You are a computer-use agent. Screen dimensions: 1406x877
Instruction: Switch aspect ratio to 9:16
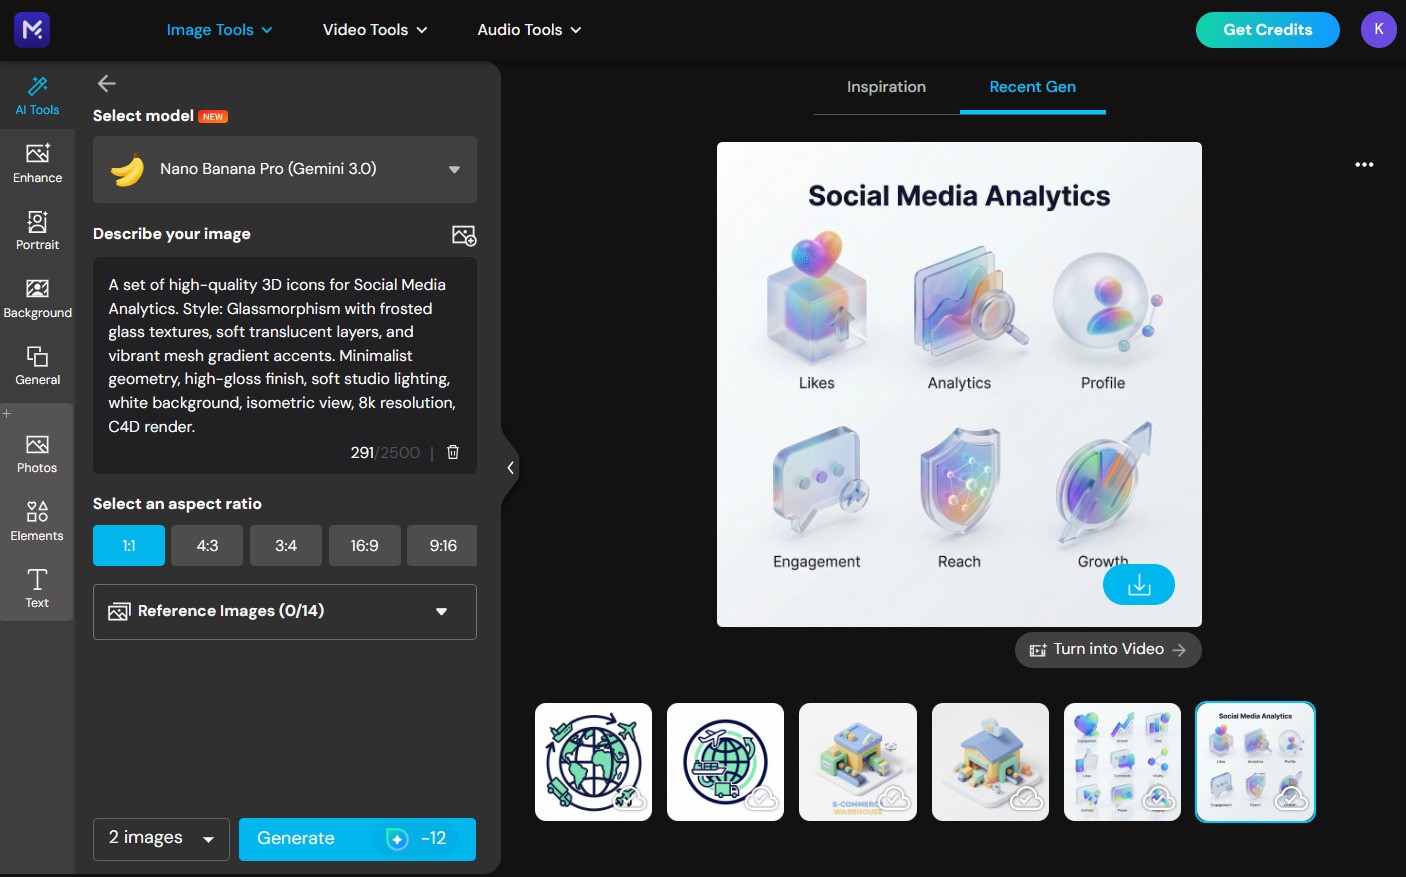point(442,545)
